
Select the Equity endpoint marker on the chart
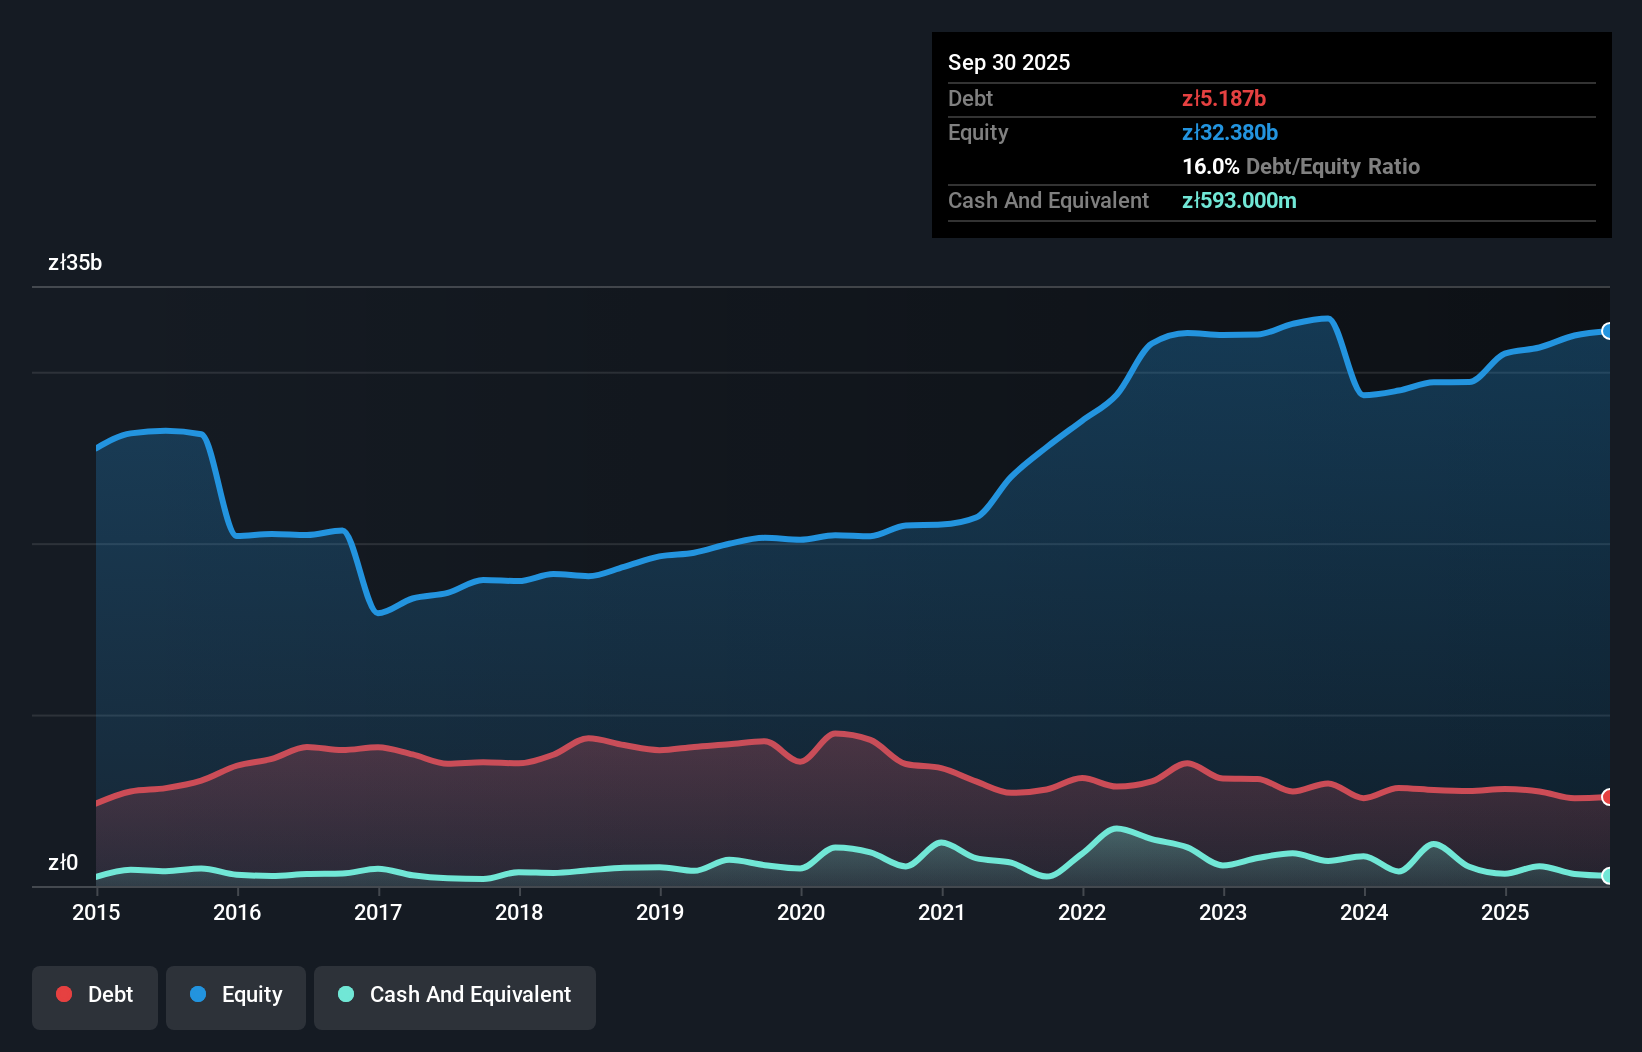click(x=1606, y=330)
